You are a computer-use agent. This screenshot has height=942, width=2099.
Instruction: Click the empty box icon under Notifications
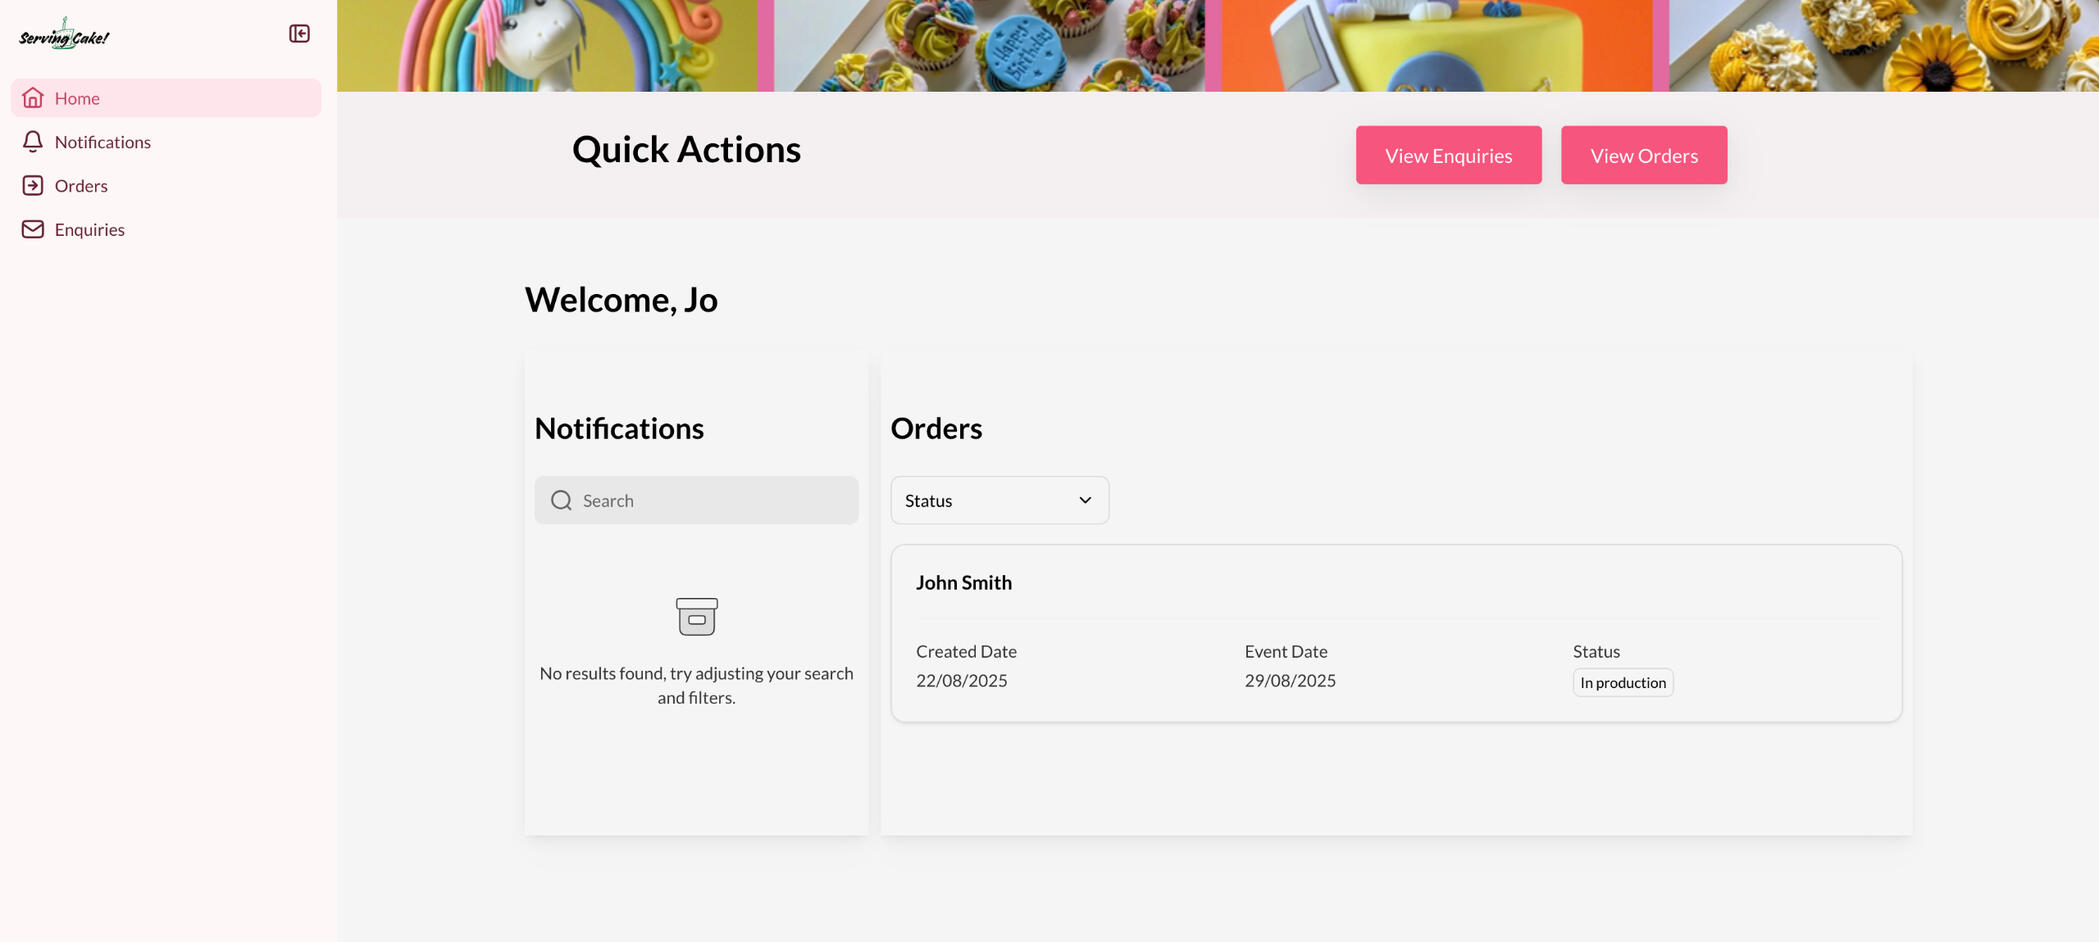[696, 617]
